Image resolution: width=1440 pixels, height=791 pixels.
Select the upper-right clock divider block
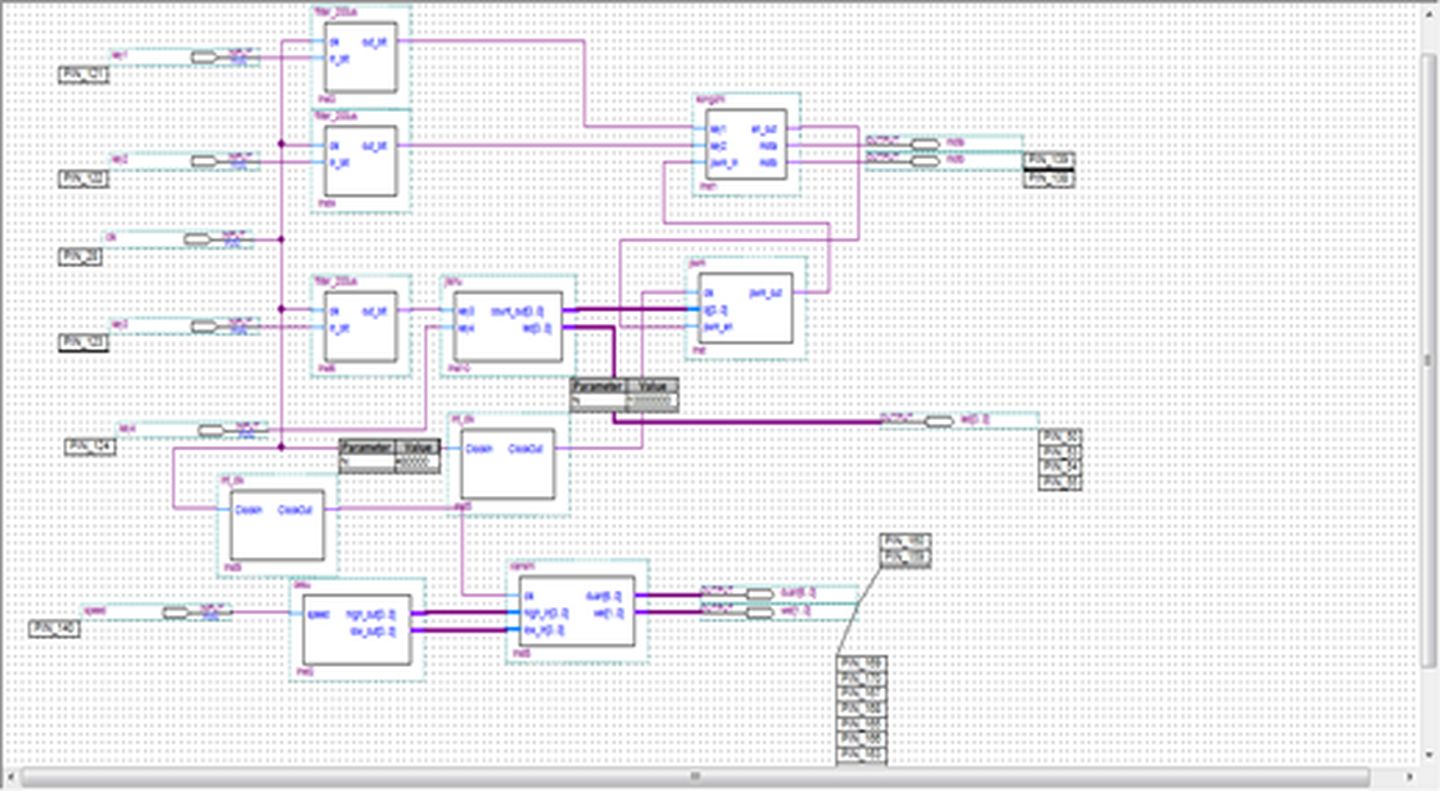point(508,463)
